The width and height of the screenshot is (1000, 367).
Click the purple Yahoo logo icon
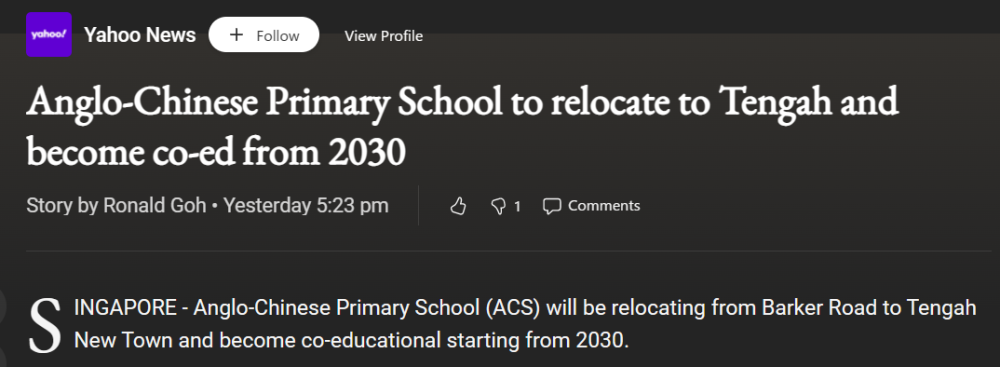(49, 34)
